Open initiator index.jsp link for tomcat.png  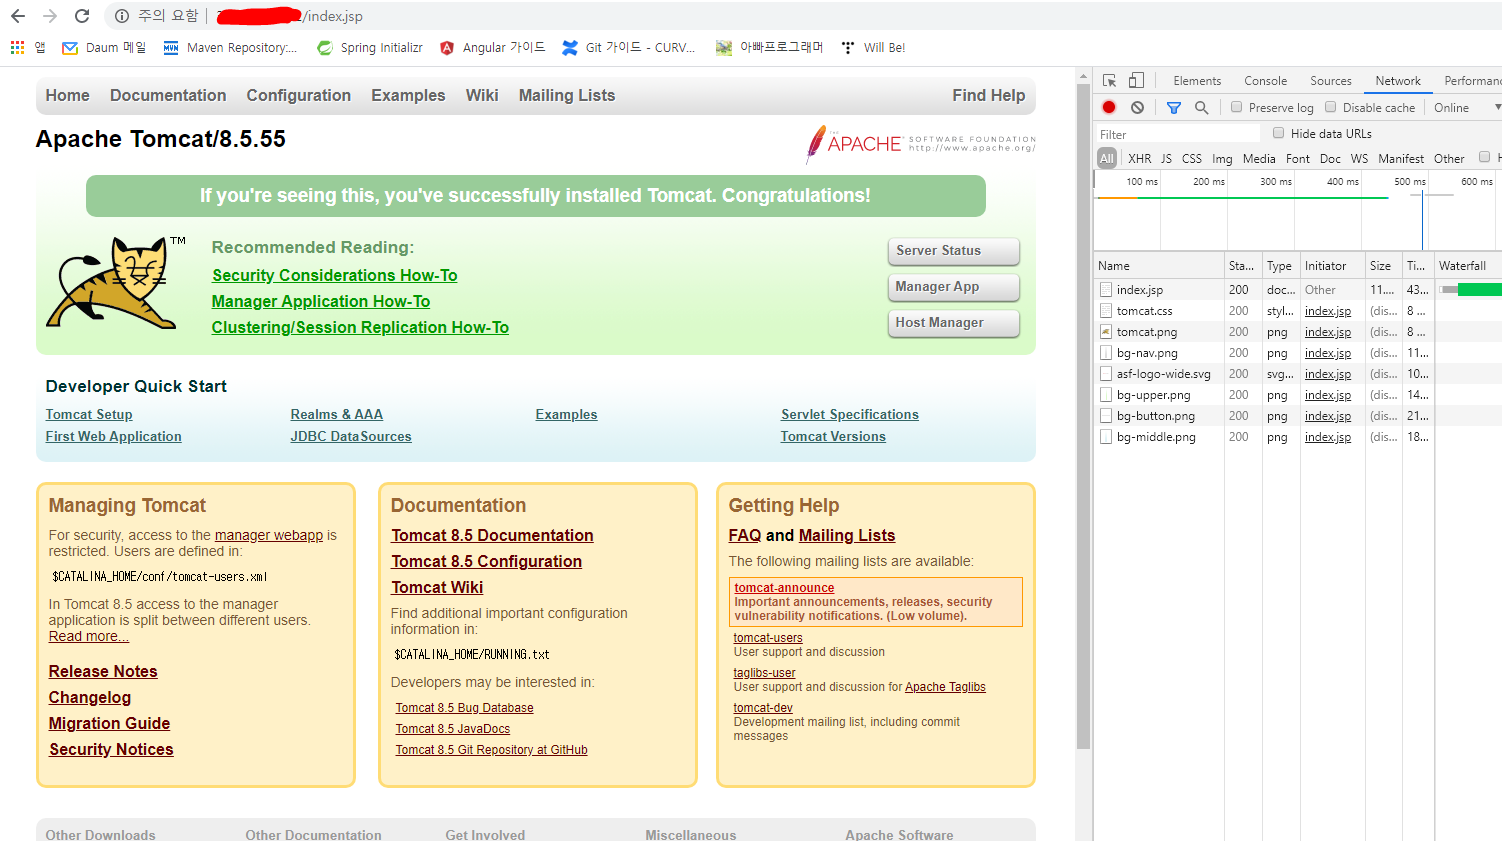click(1327, 332)
